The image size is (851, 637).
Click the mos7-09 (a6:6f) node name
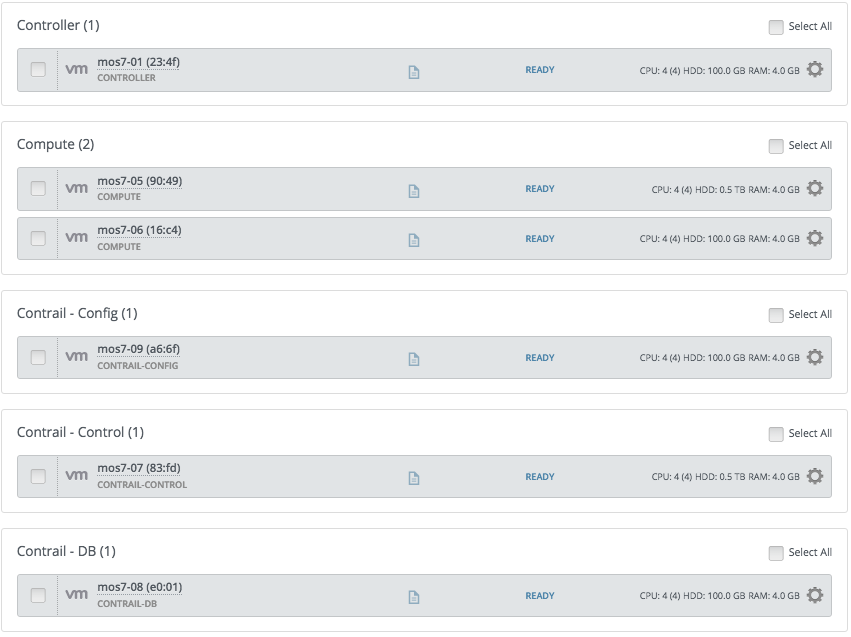click(x=138, y=349)
